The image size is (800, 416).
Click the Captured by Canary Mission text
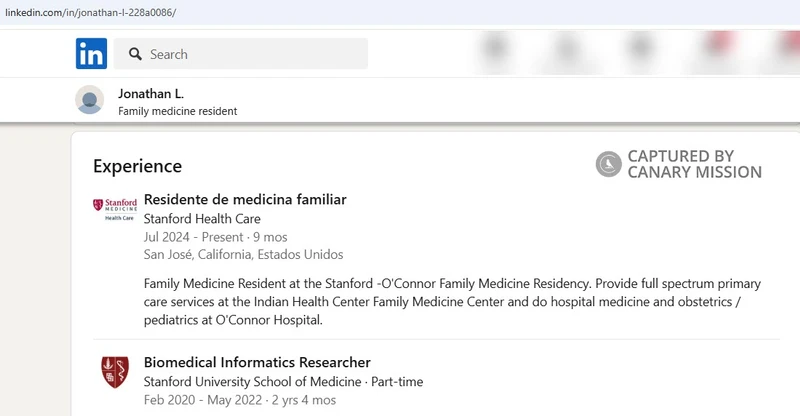point(694,164)
